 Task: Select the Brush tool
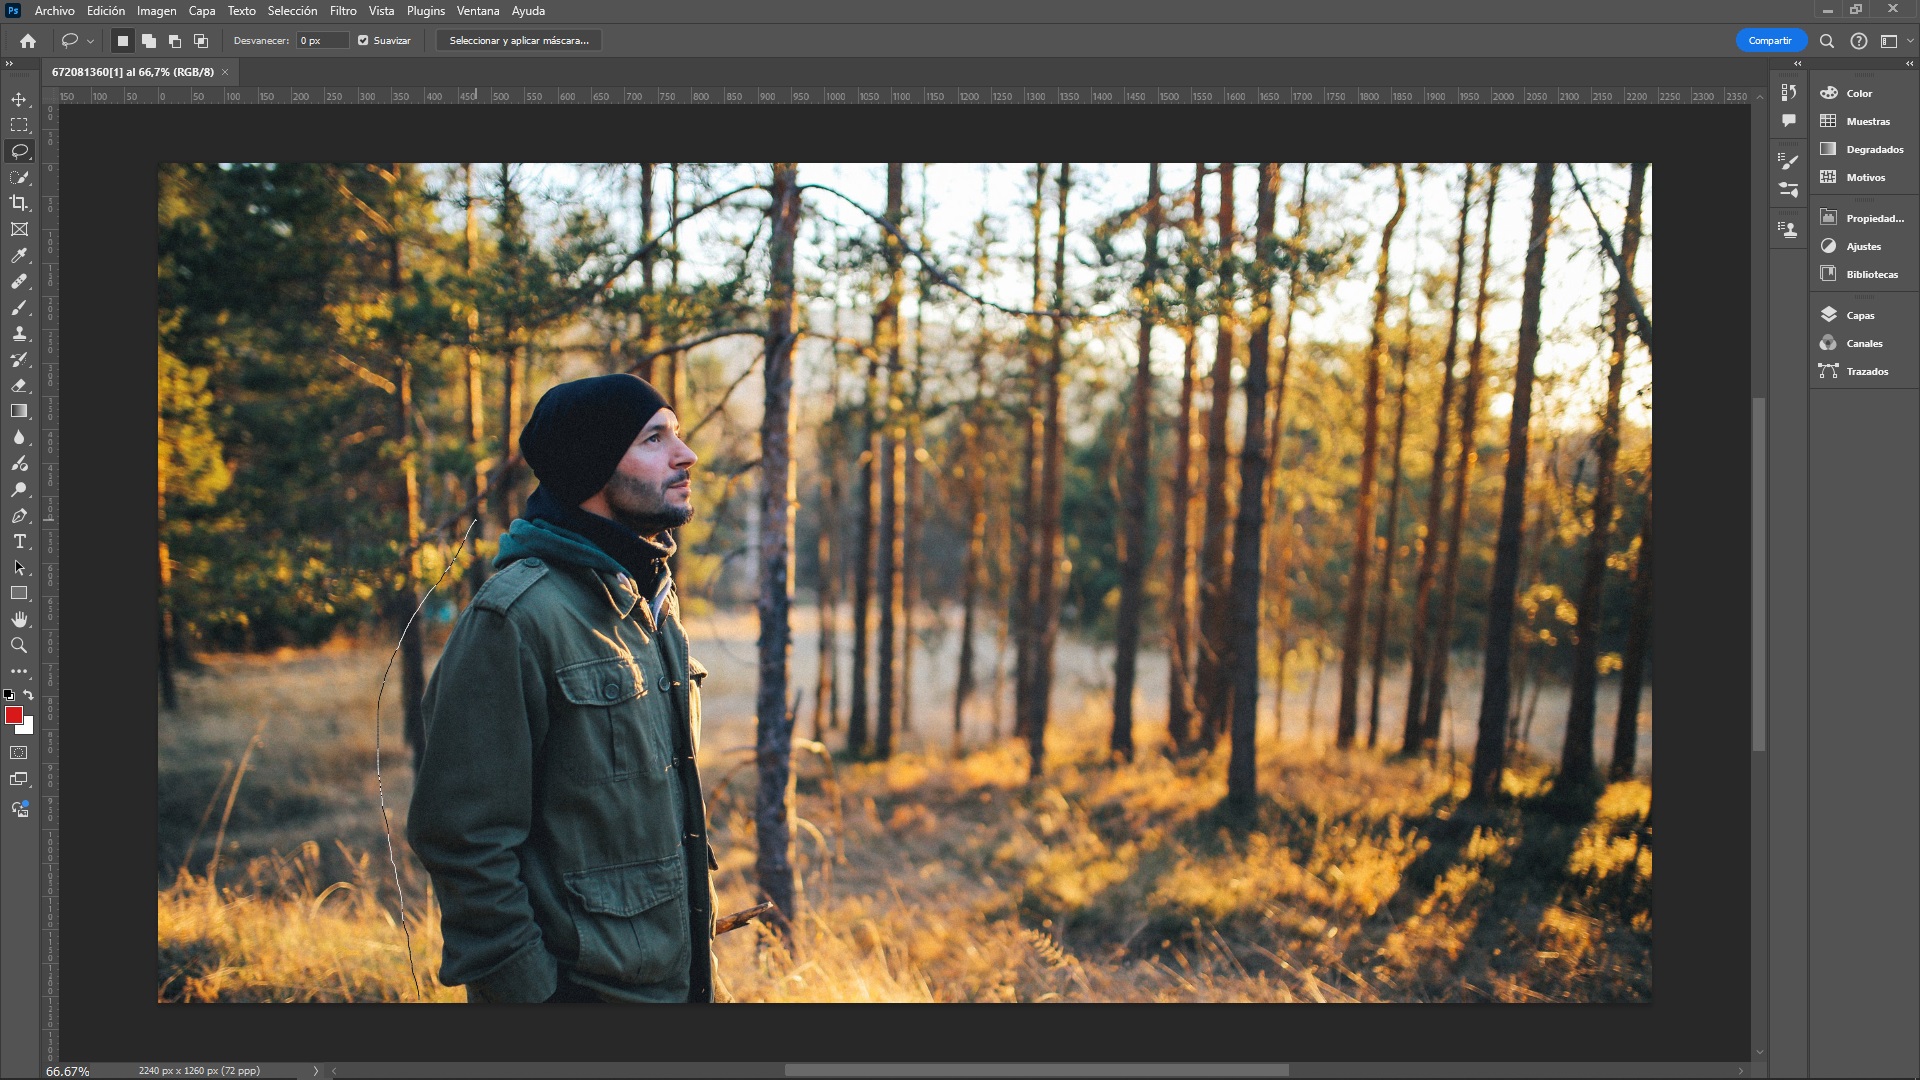point(19,307)
